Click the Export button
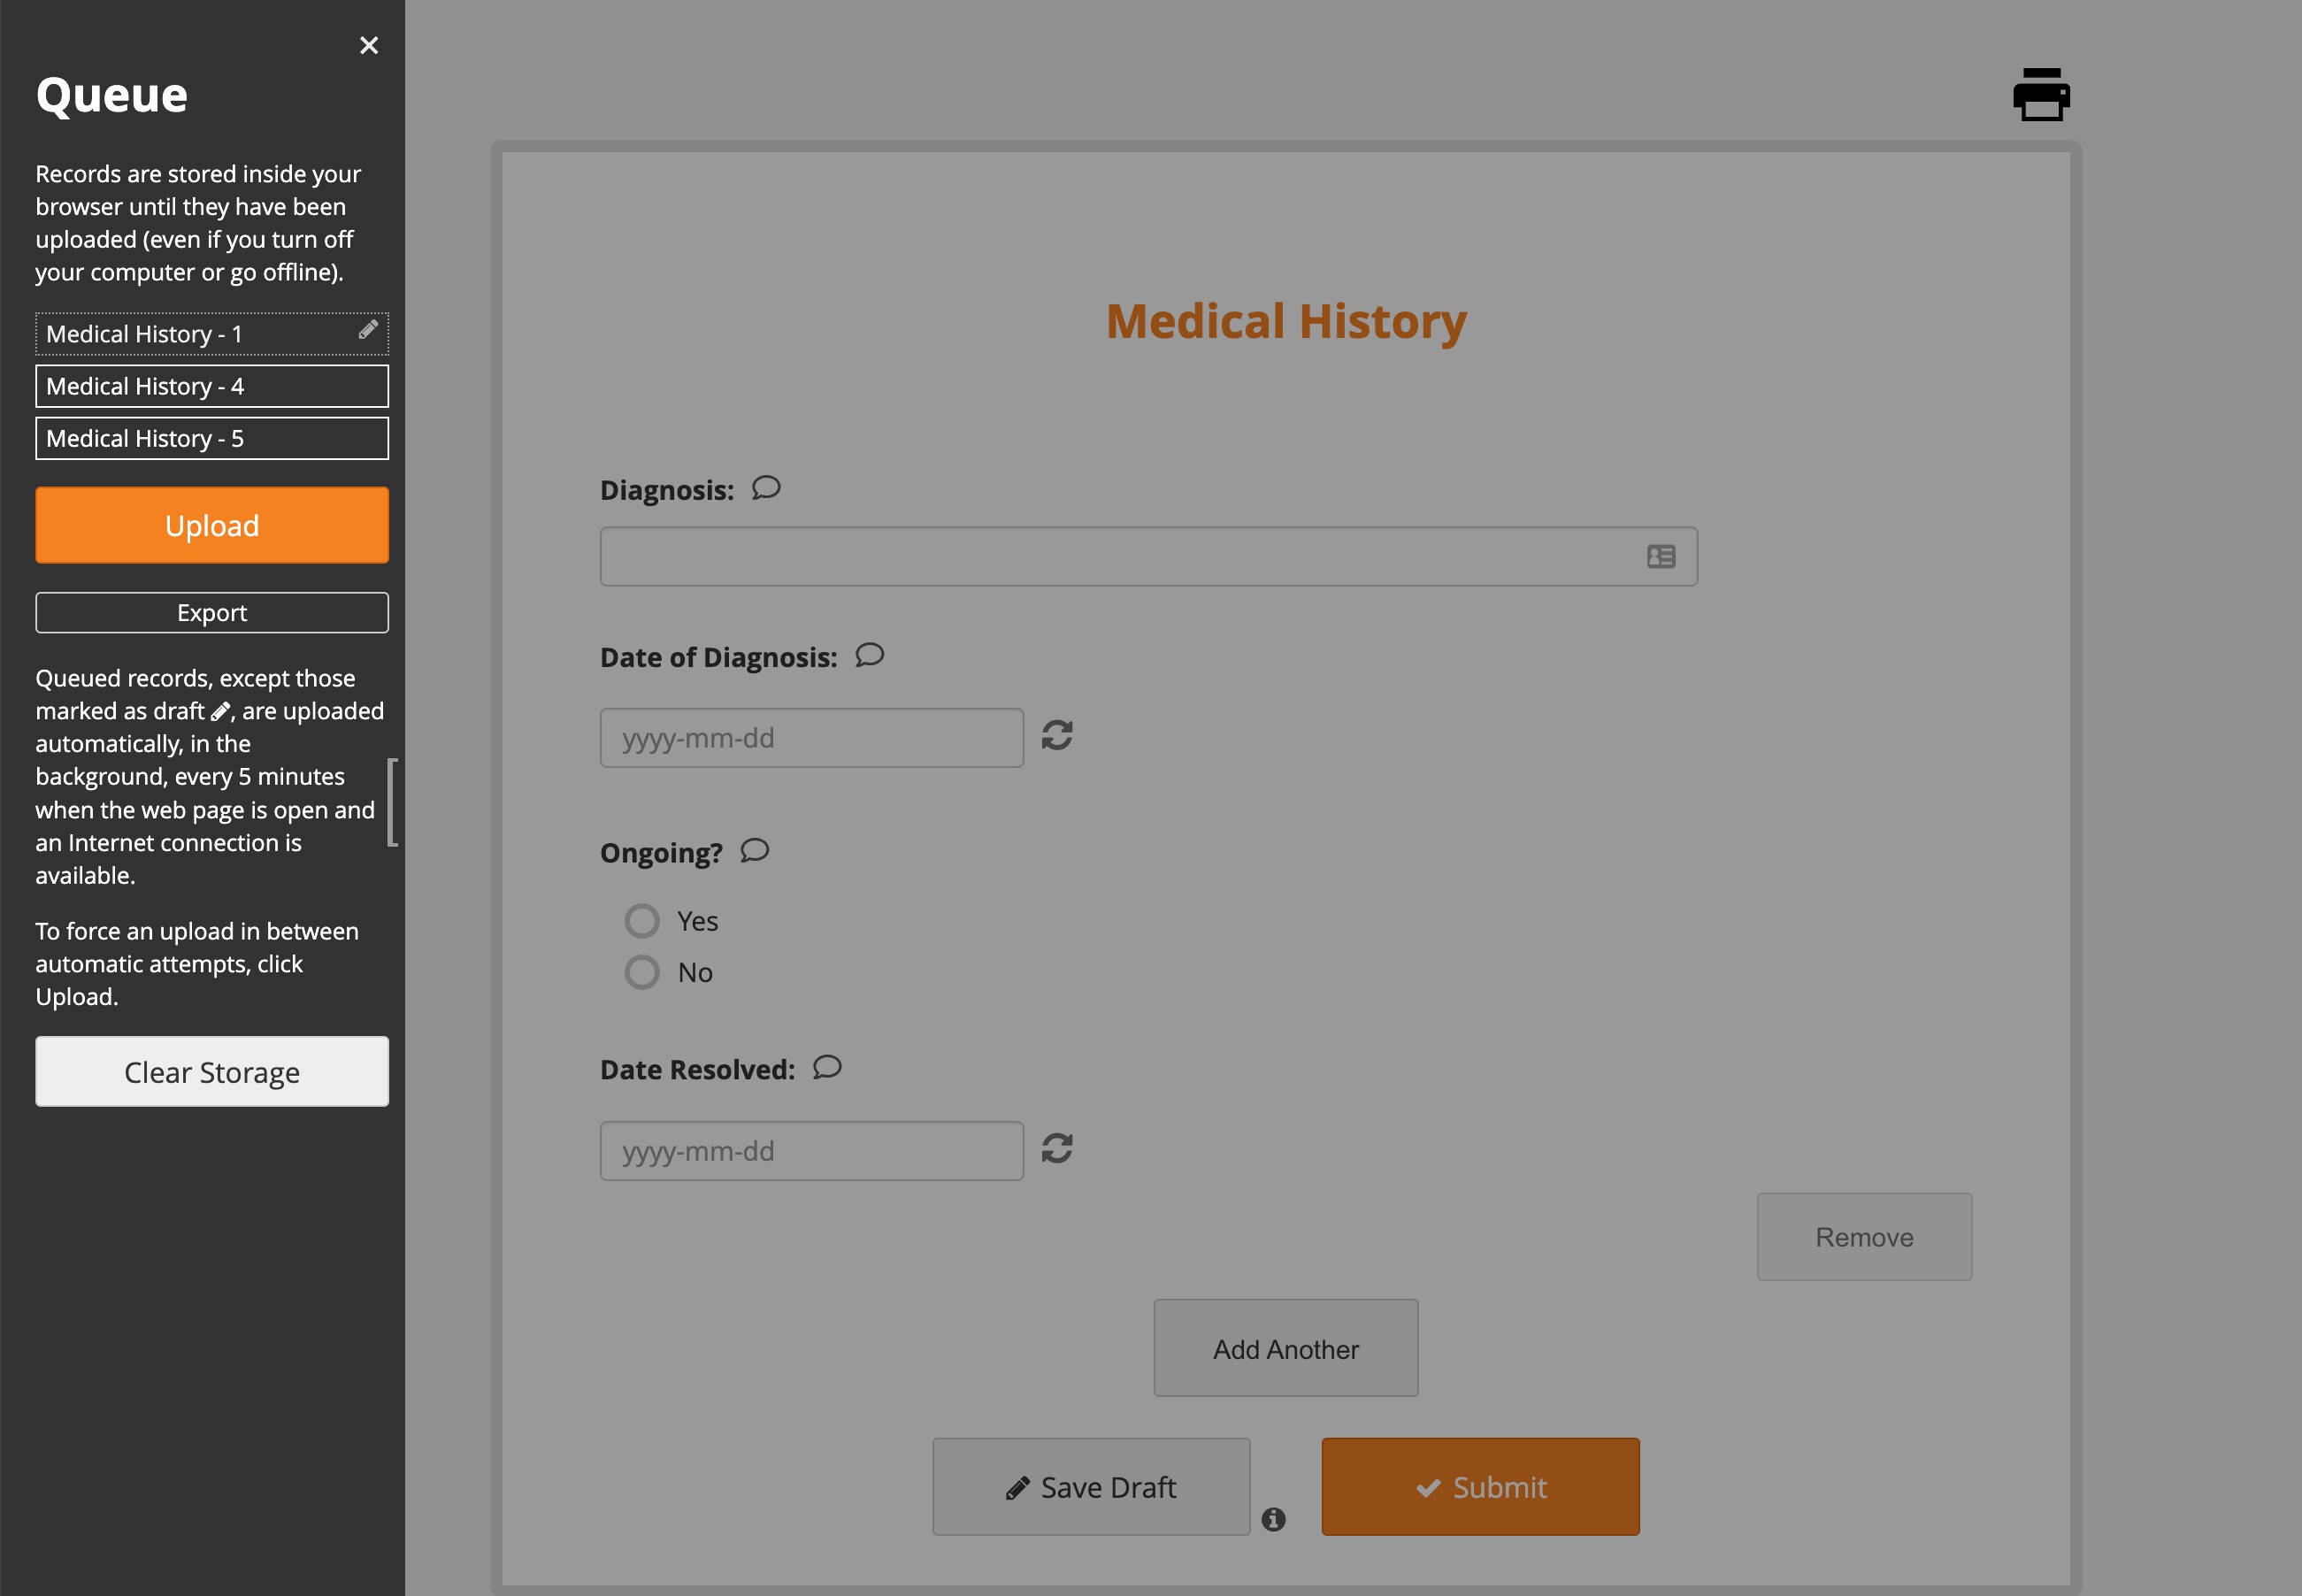The width and height of the screenshot is (2302, 1596). click(212, 613)
